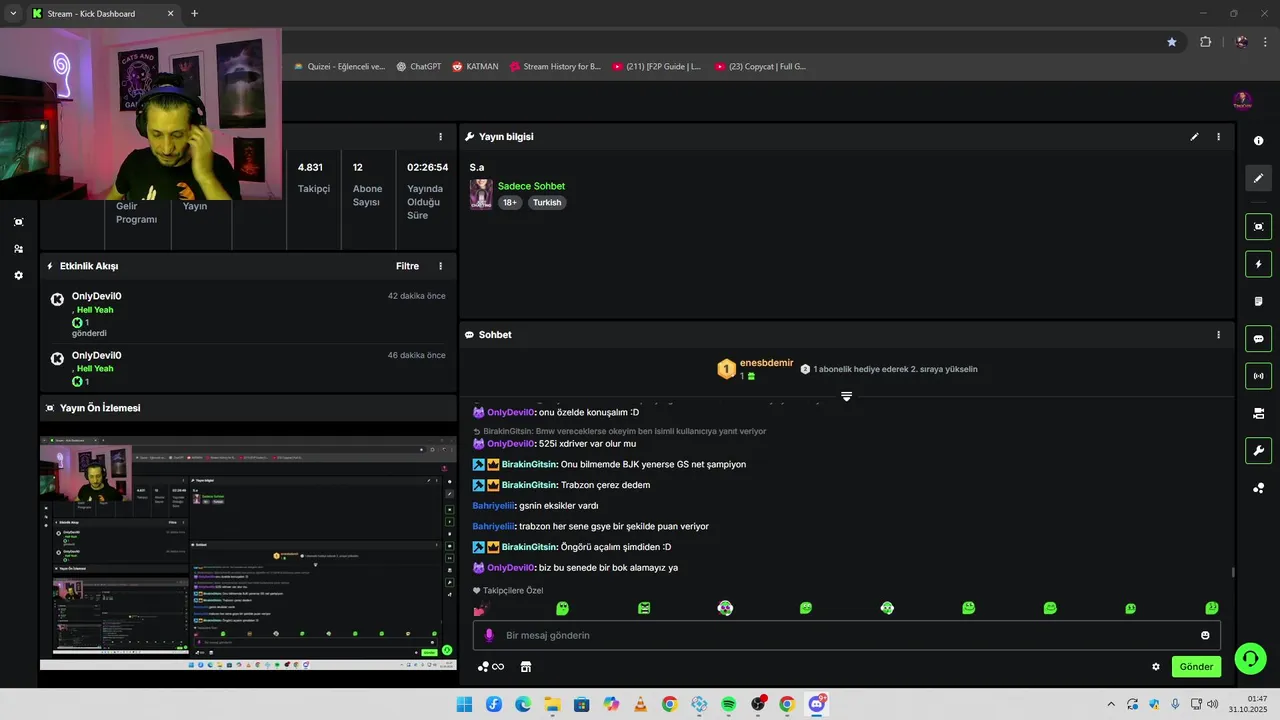Click the community people icon in left sidebar

pyautogui.click(x=18, y=249)
